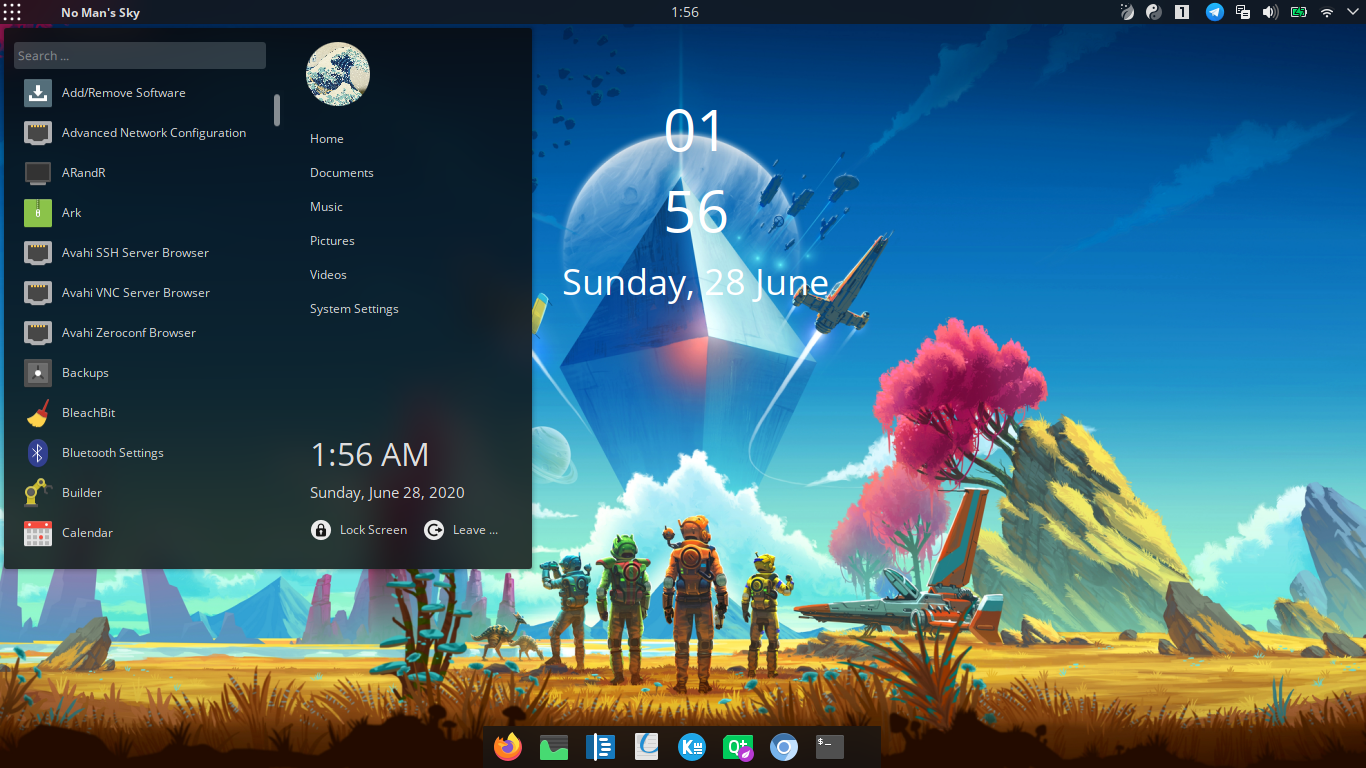Focus the Search ... input field
This screenshot has height=768, width=1366.
(140, 56)
